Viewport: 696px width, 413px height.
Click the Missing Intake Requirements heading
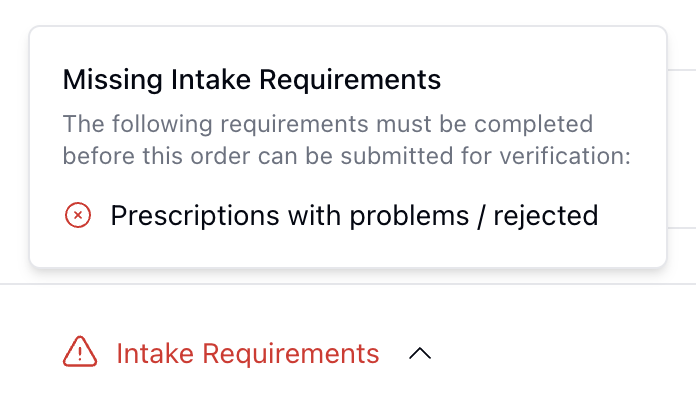pyautogui.click(x=252, y=79)
